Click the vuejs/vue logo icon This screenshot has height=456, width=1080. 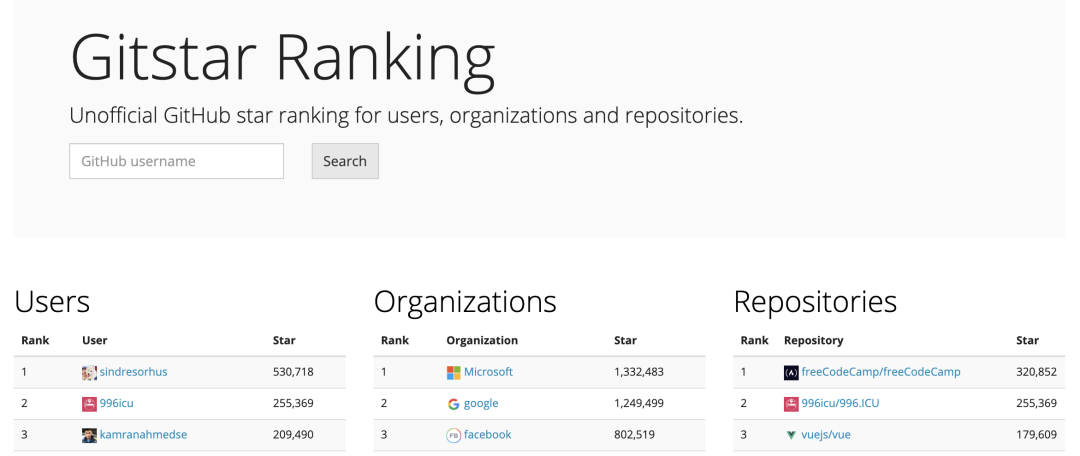click(791, 435)
